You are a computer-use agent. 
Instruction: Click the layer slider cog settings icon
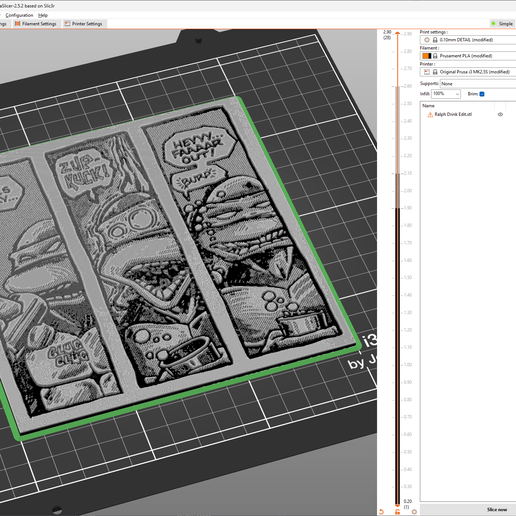tap(414, 511)
